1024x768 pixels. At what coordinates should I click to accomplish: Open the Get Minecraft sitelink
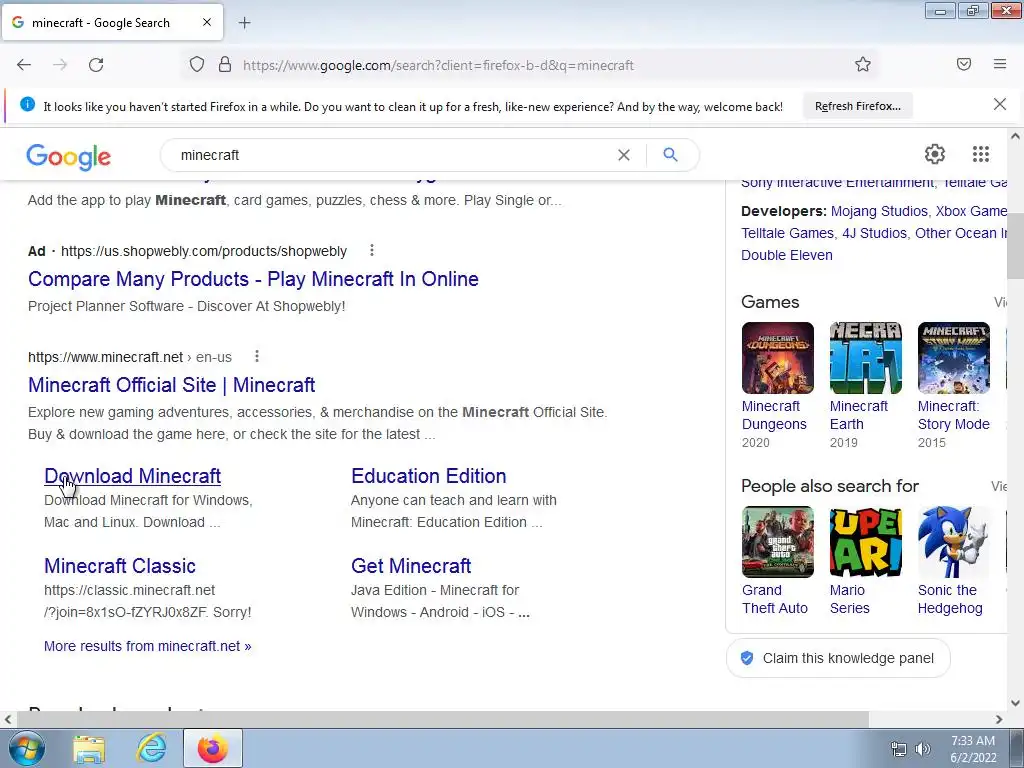tap(411, 566)
